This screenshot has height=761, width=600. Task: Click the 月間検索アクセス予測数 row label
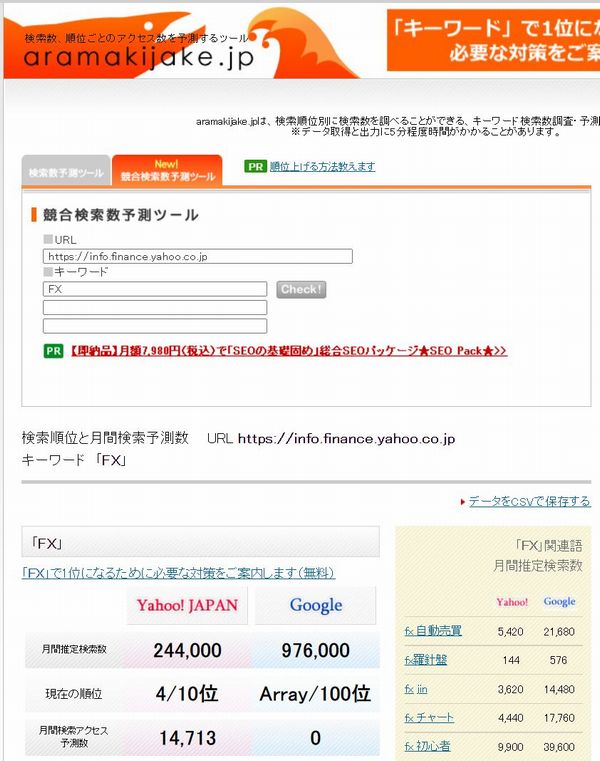pos(74,737)
